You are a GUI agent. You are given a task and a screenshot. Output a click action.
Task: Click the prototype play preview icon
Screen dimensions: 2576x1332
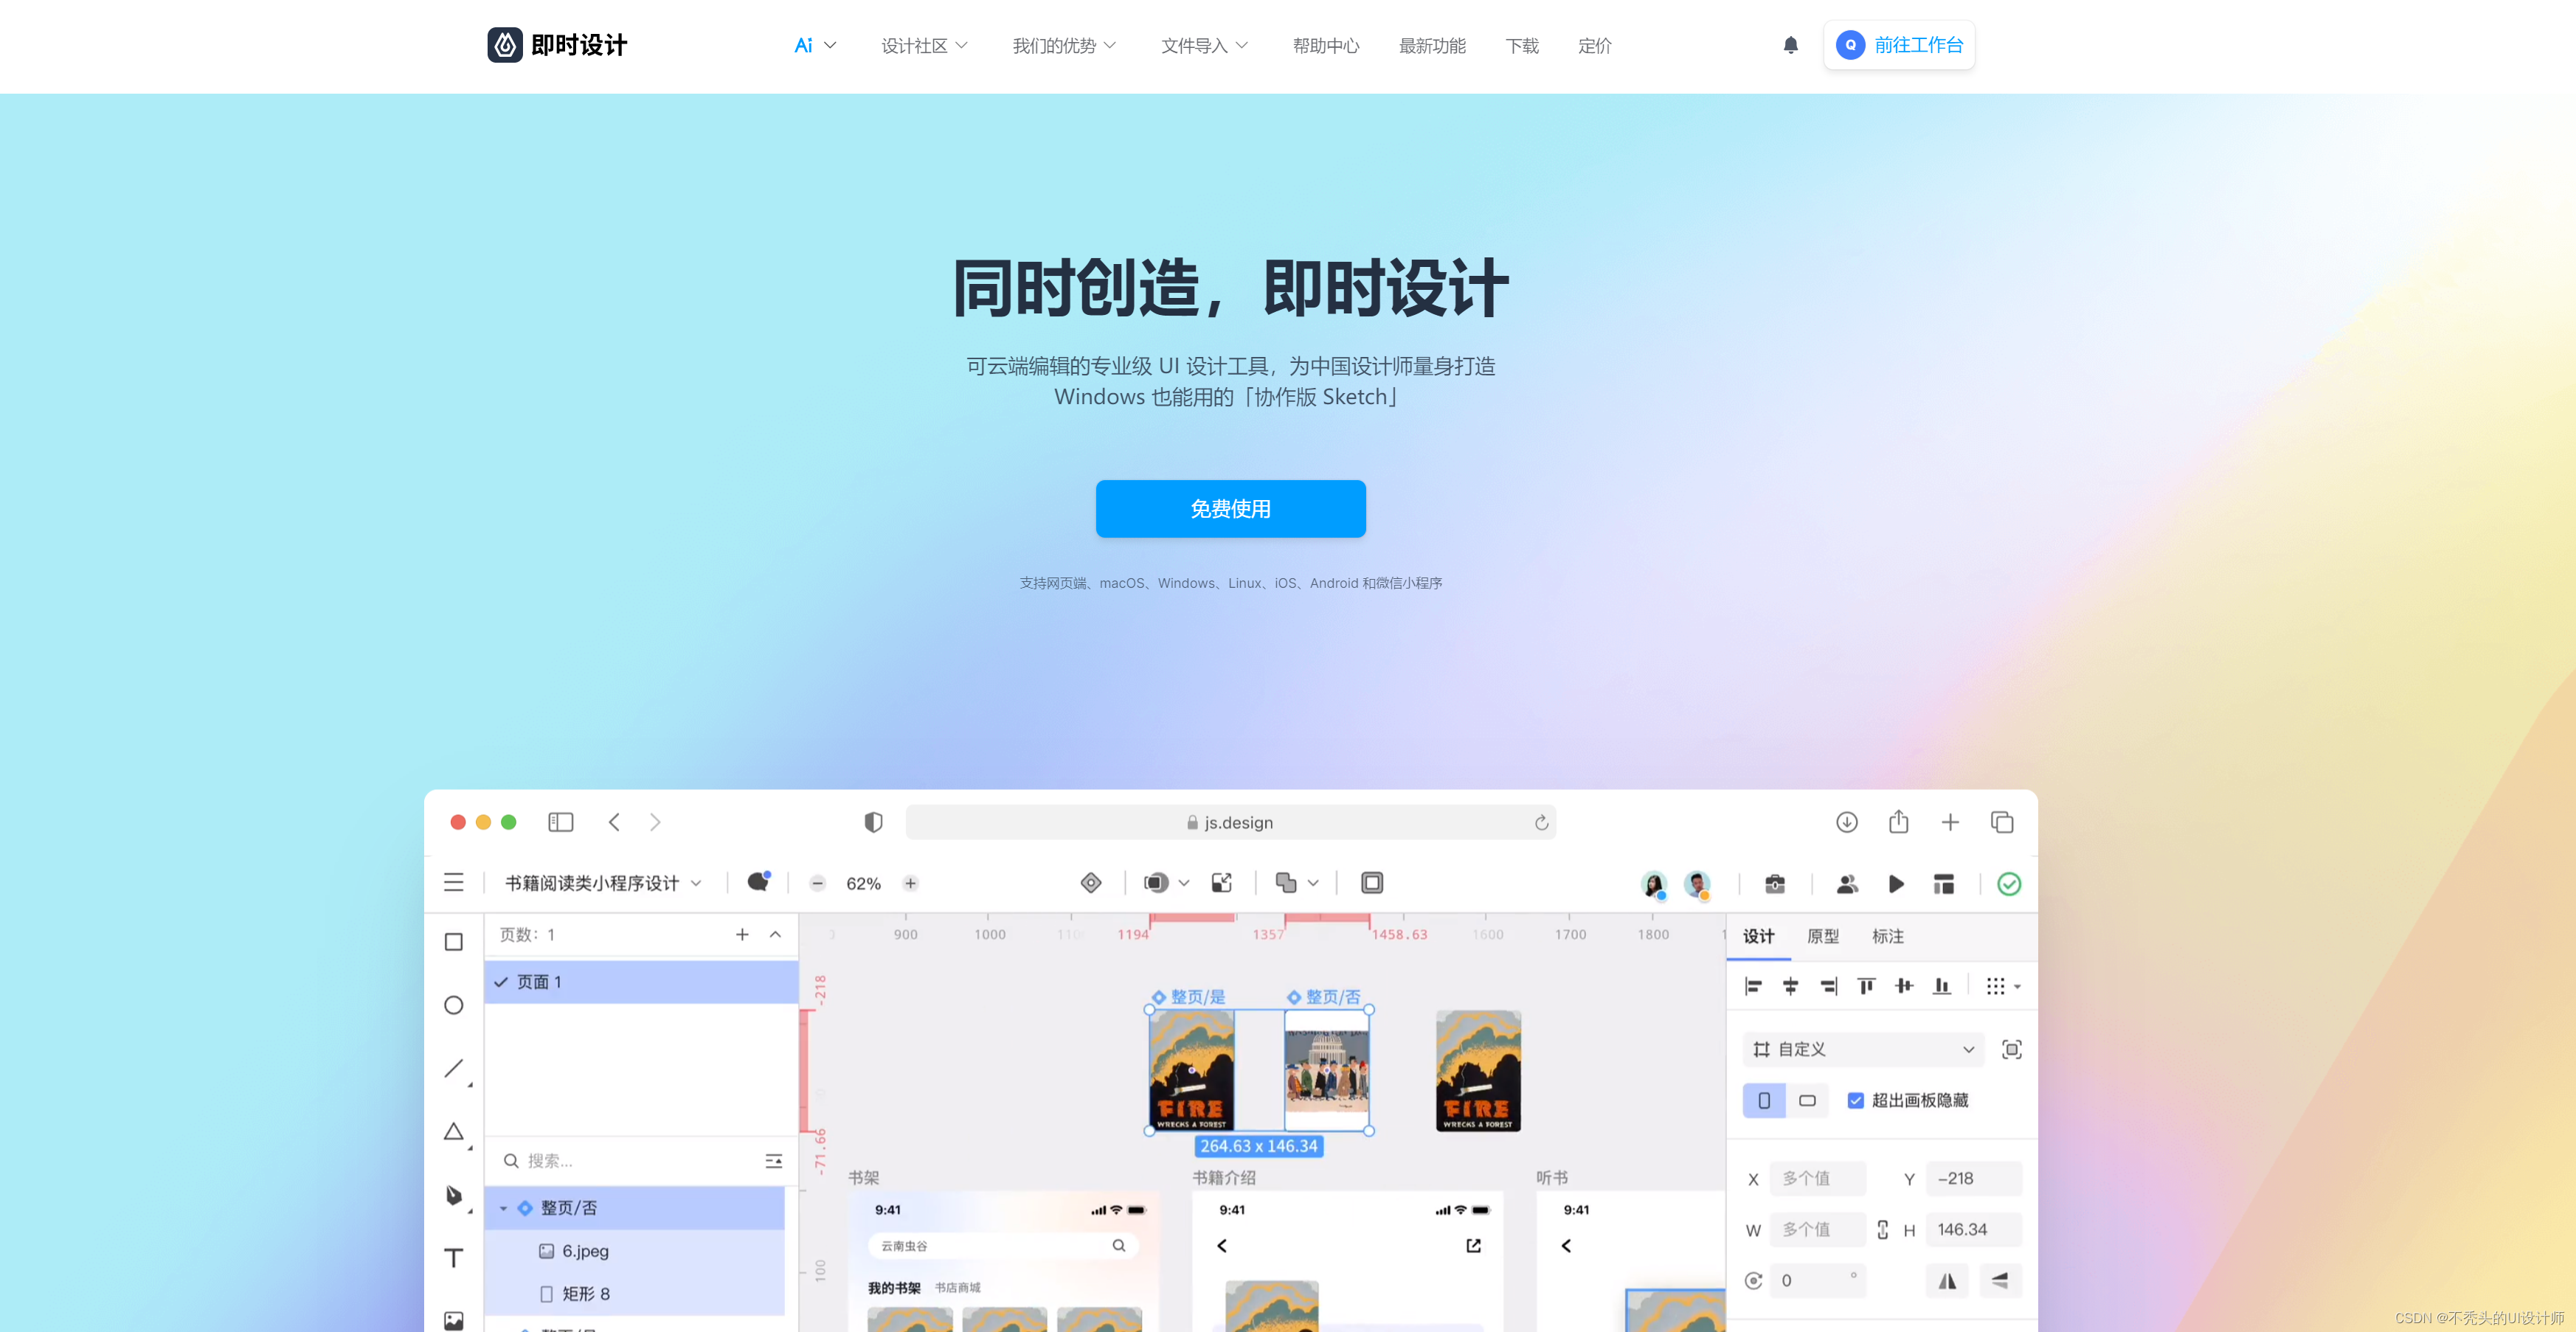(x=1895, y=884)
